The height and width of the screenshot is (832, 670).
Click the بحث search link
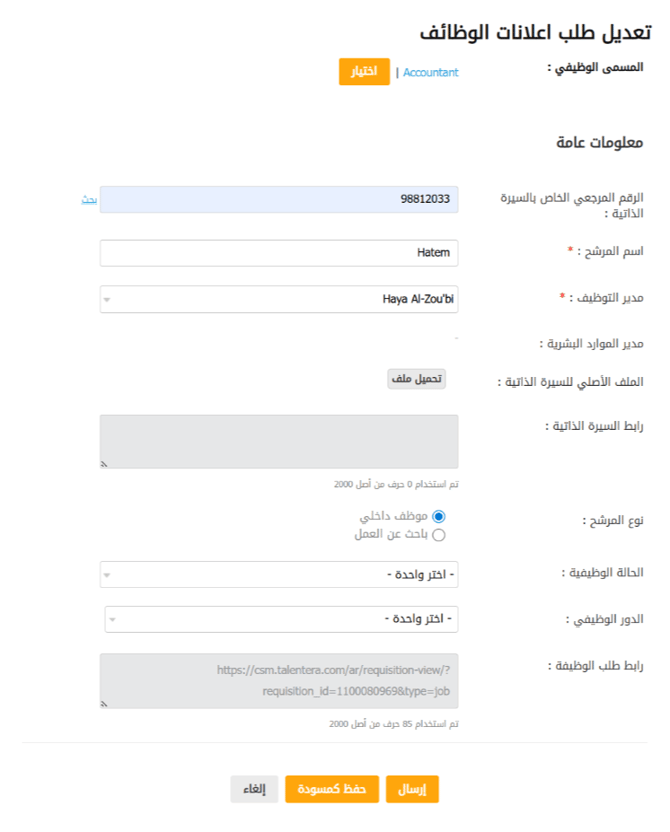pos(89,200)
